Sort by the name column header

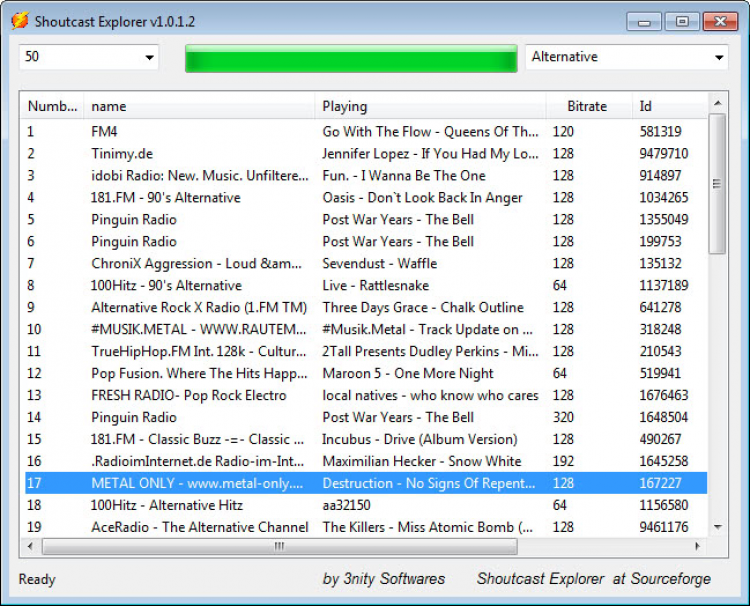coord(199,106)
